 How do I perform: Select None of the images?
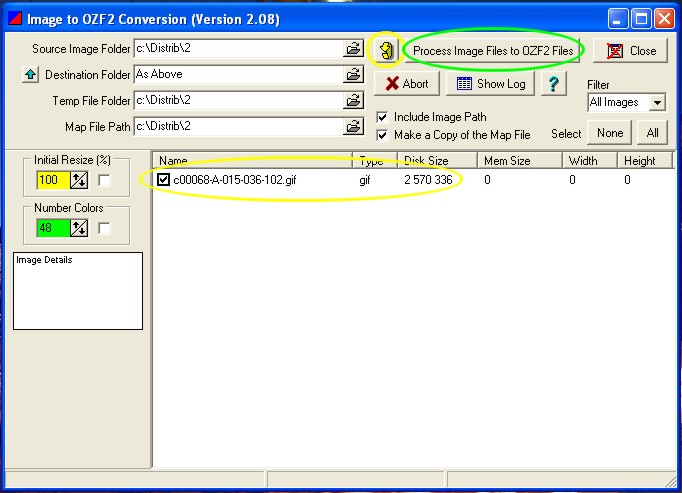(609, 133)
